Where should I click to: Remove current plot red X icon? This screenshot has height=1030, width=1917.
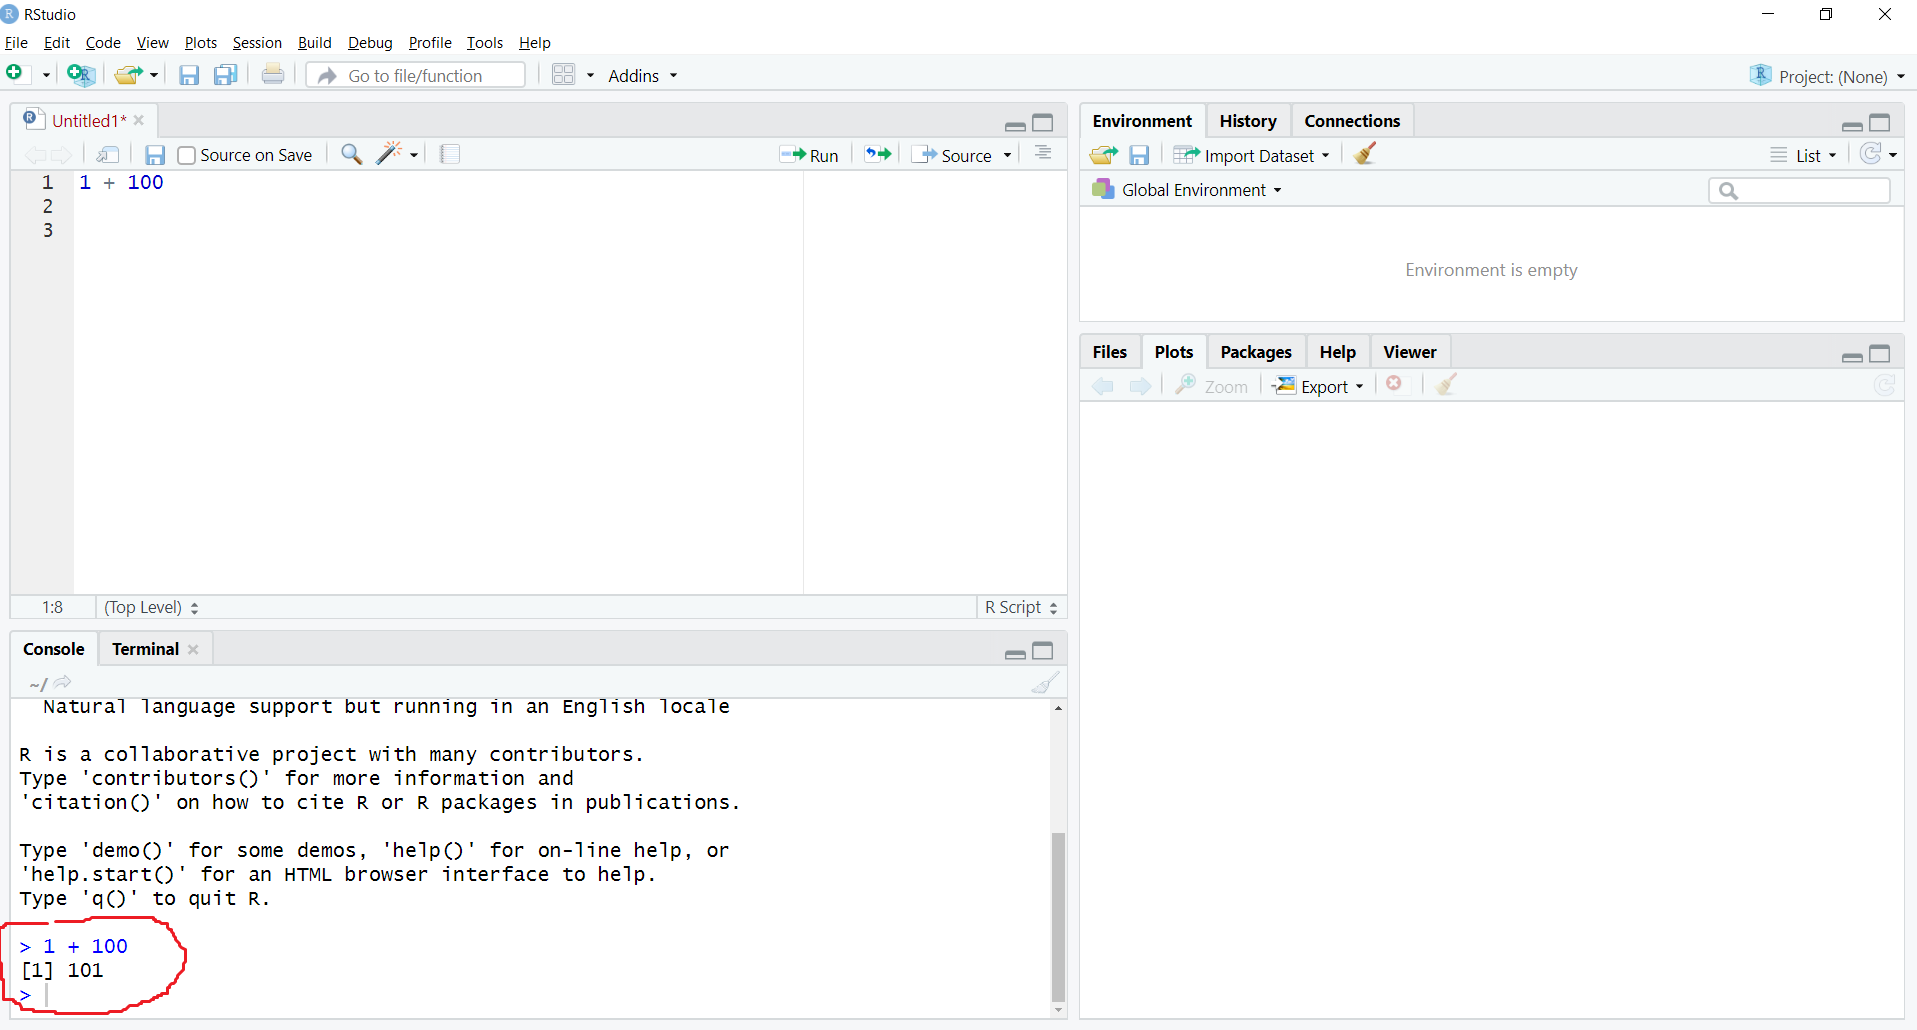point(1394,384)
